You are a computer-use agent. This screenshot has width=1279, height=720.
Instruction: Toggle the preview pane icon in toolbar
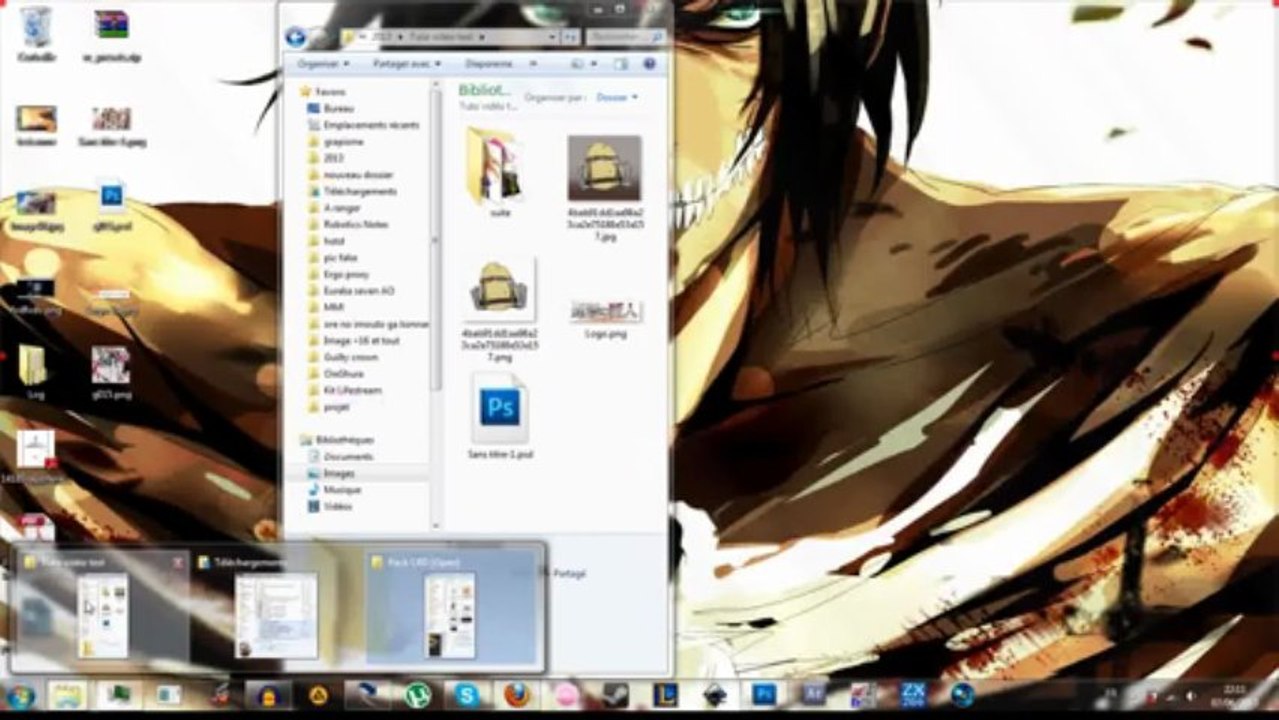click(621, 64)
